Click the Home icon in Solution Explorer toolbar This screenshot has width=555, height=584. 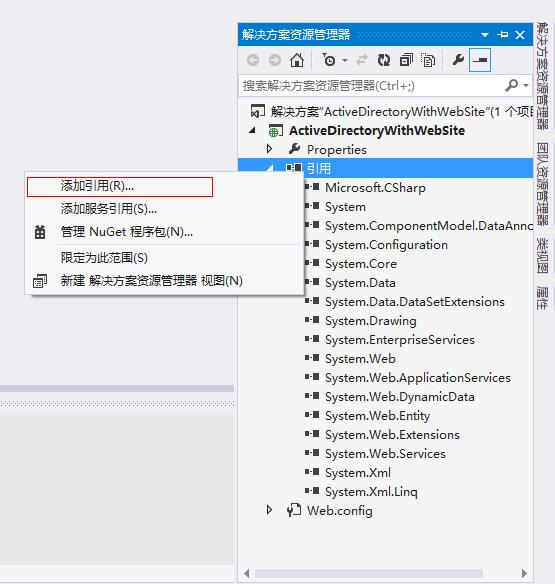click(x=297, y=60)
